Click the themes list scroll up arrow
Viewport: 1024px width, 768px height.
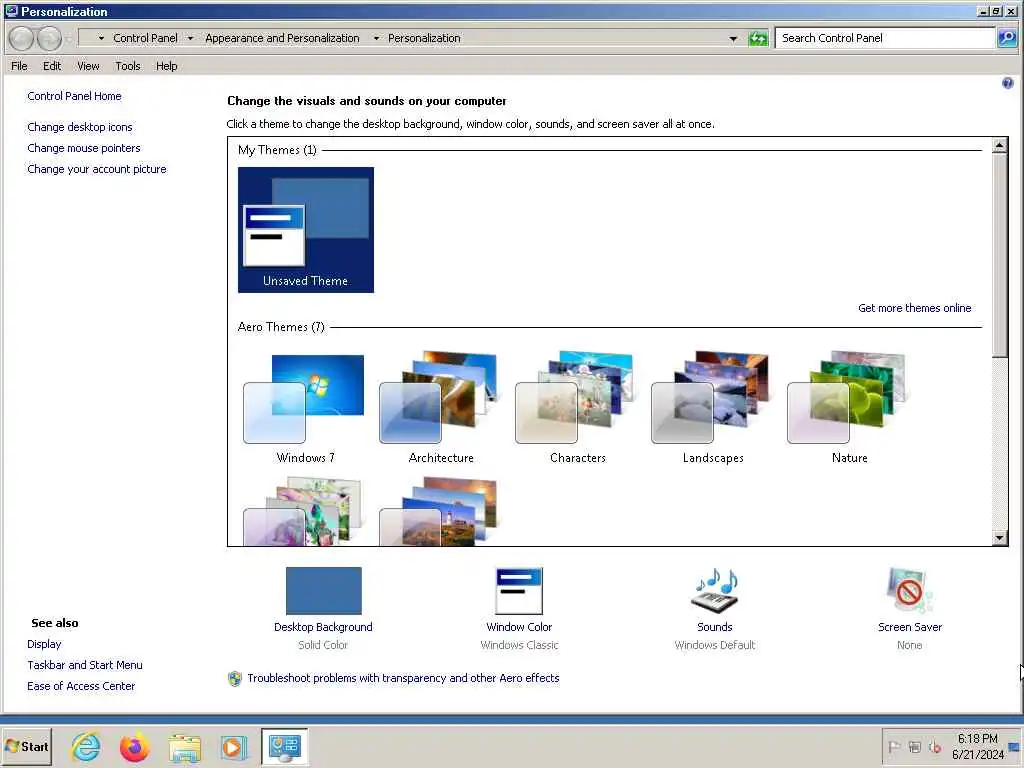pyautogui.click(x=999, y=145)
